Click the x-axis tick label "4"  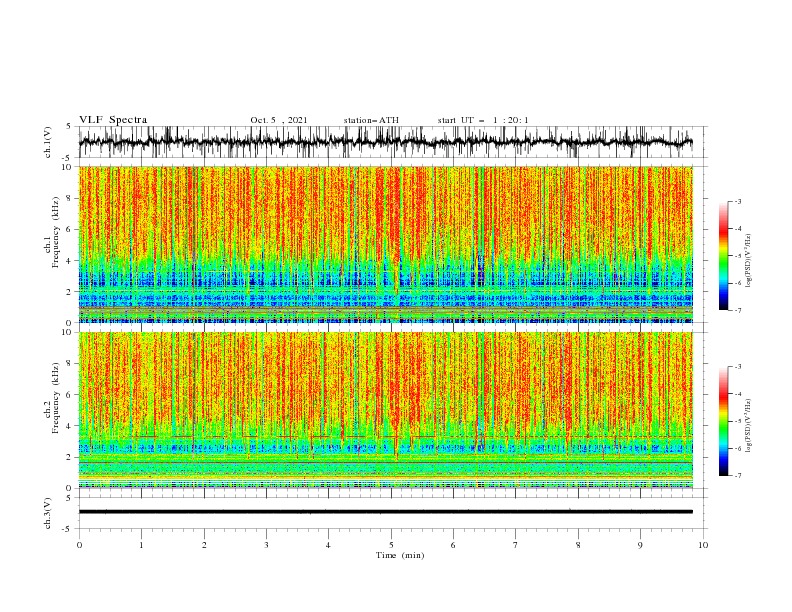(x=329, y=545)
